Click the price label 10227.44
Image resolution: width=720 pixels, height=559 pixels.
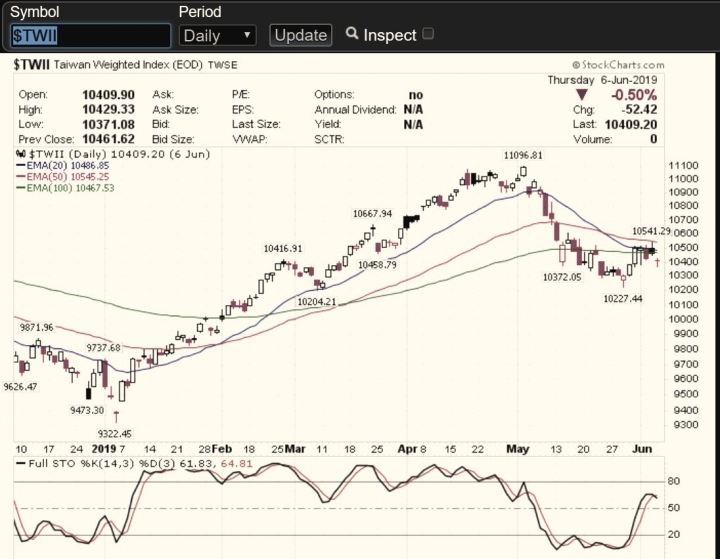click(x=623, y=299)
